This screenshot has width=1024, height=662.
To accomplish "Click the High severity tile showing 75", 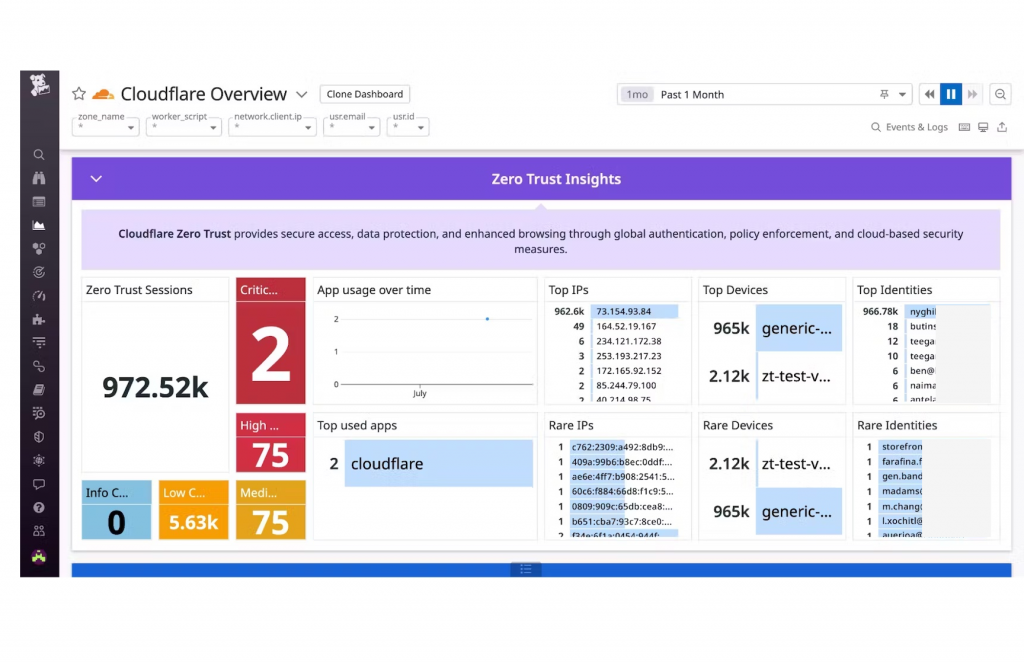I will click(270, 442).
